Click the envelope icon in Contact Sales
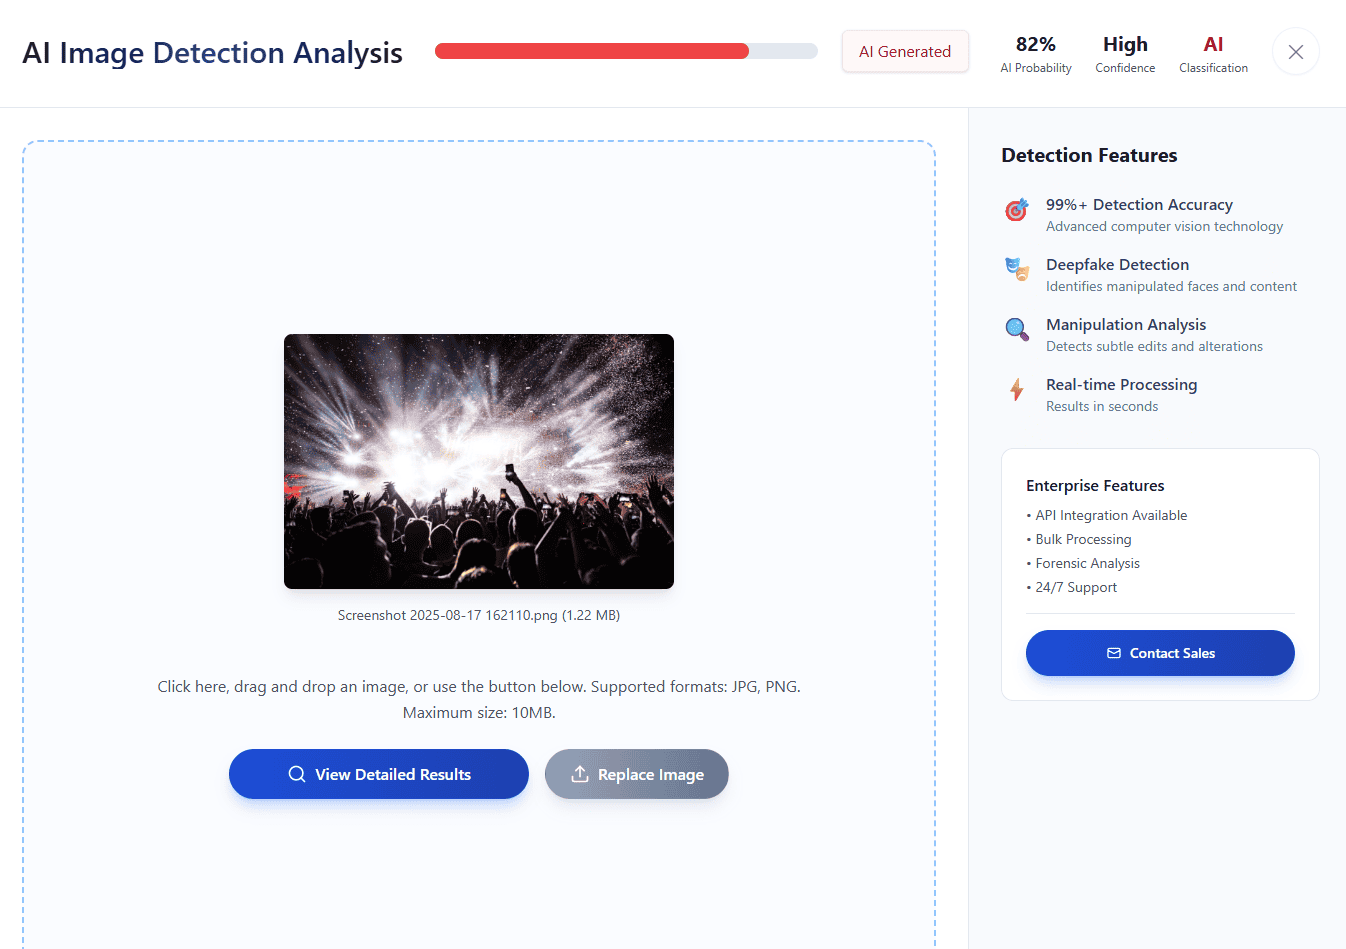The height and width of the screenshot is (949, 1346). 1114,653
